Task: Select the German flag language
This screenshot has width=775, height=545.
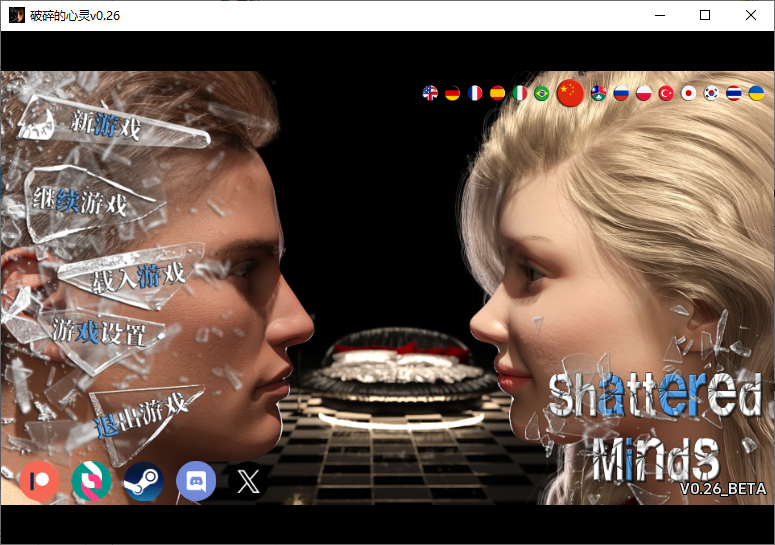Action: point(452,93)
